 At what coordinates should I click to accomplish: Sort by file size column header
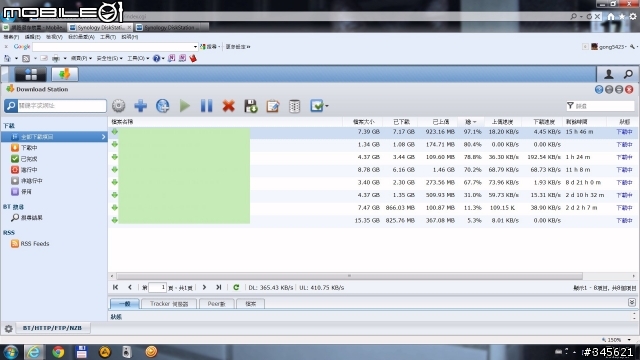tap(363, 122)
